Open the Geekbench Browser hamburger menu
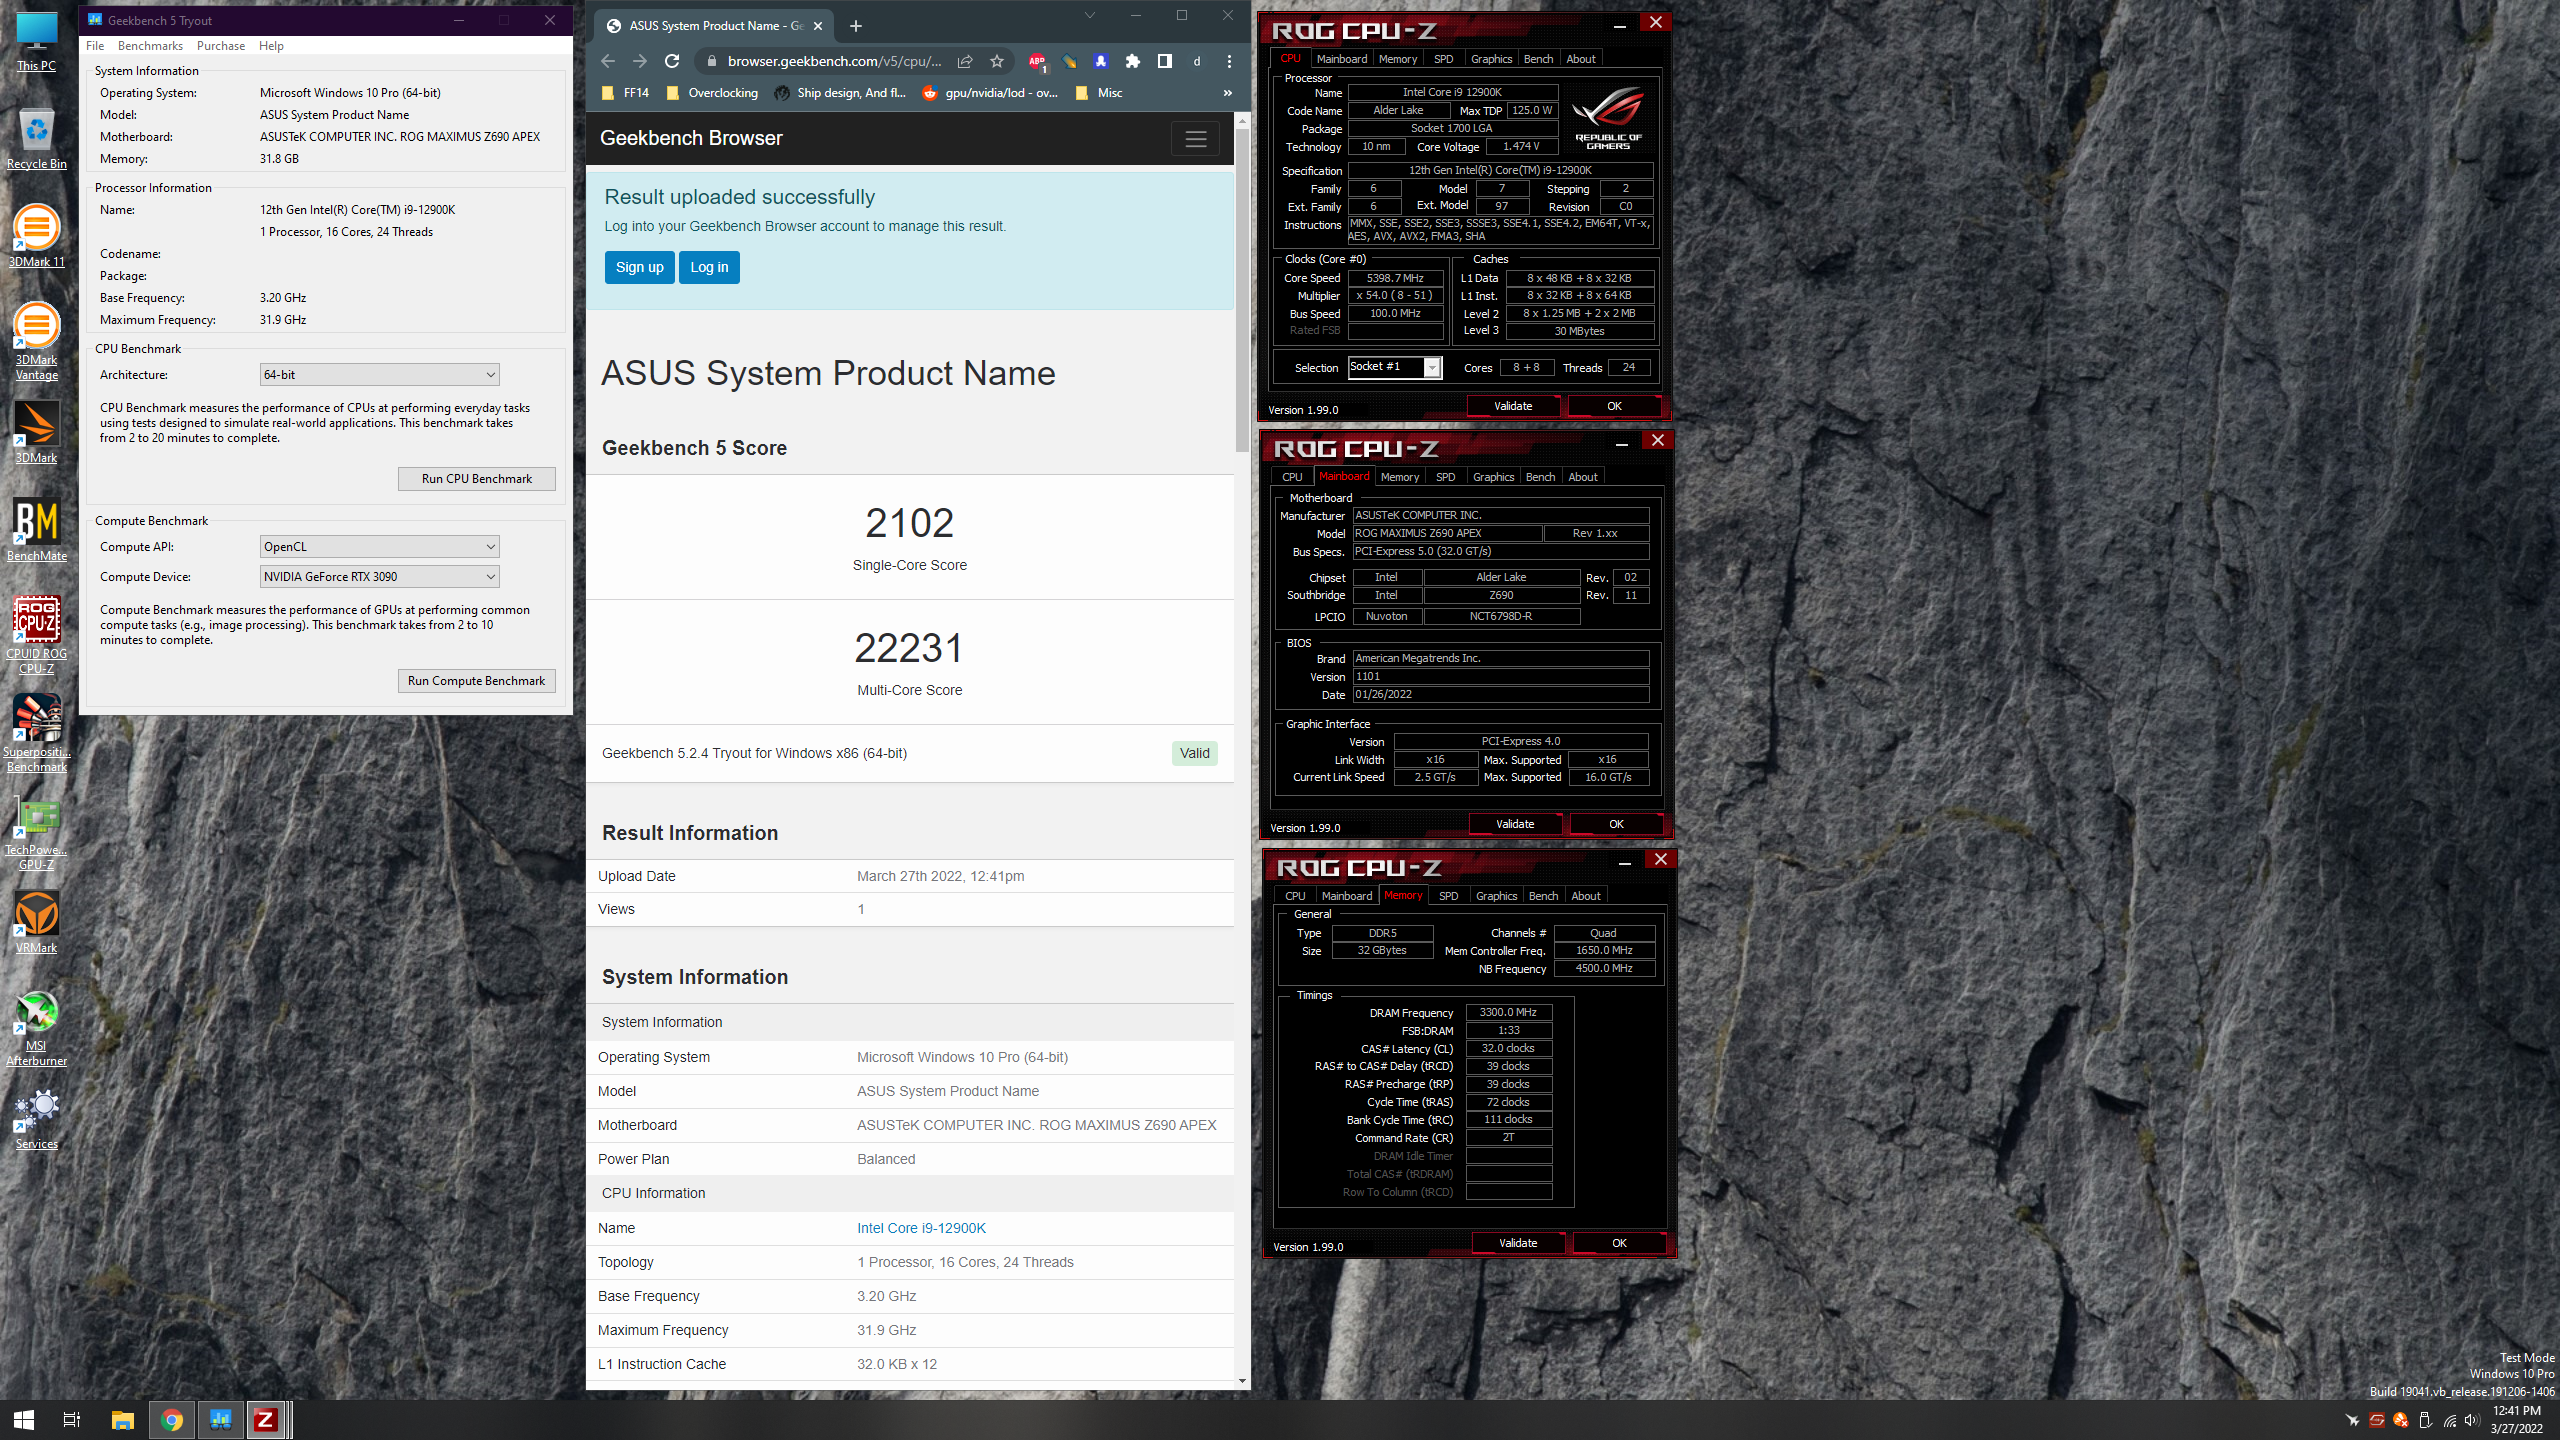This screenshot has height=1440, width=2560. [x=1195, y=139]
